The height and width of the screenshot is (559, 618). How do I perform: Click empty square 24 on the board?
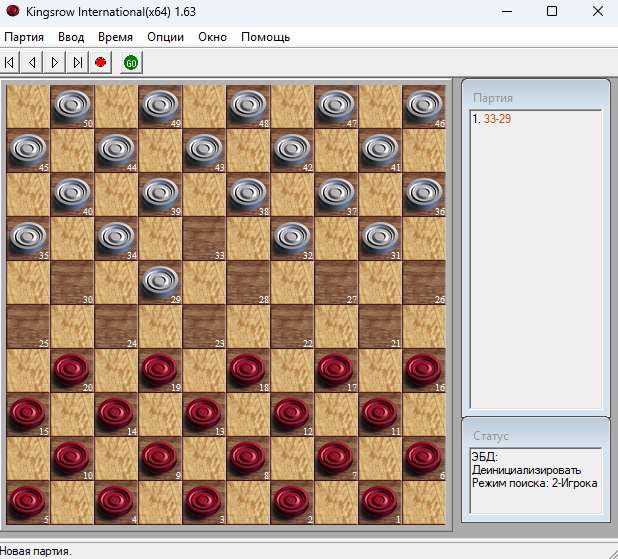coord(116,325)
